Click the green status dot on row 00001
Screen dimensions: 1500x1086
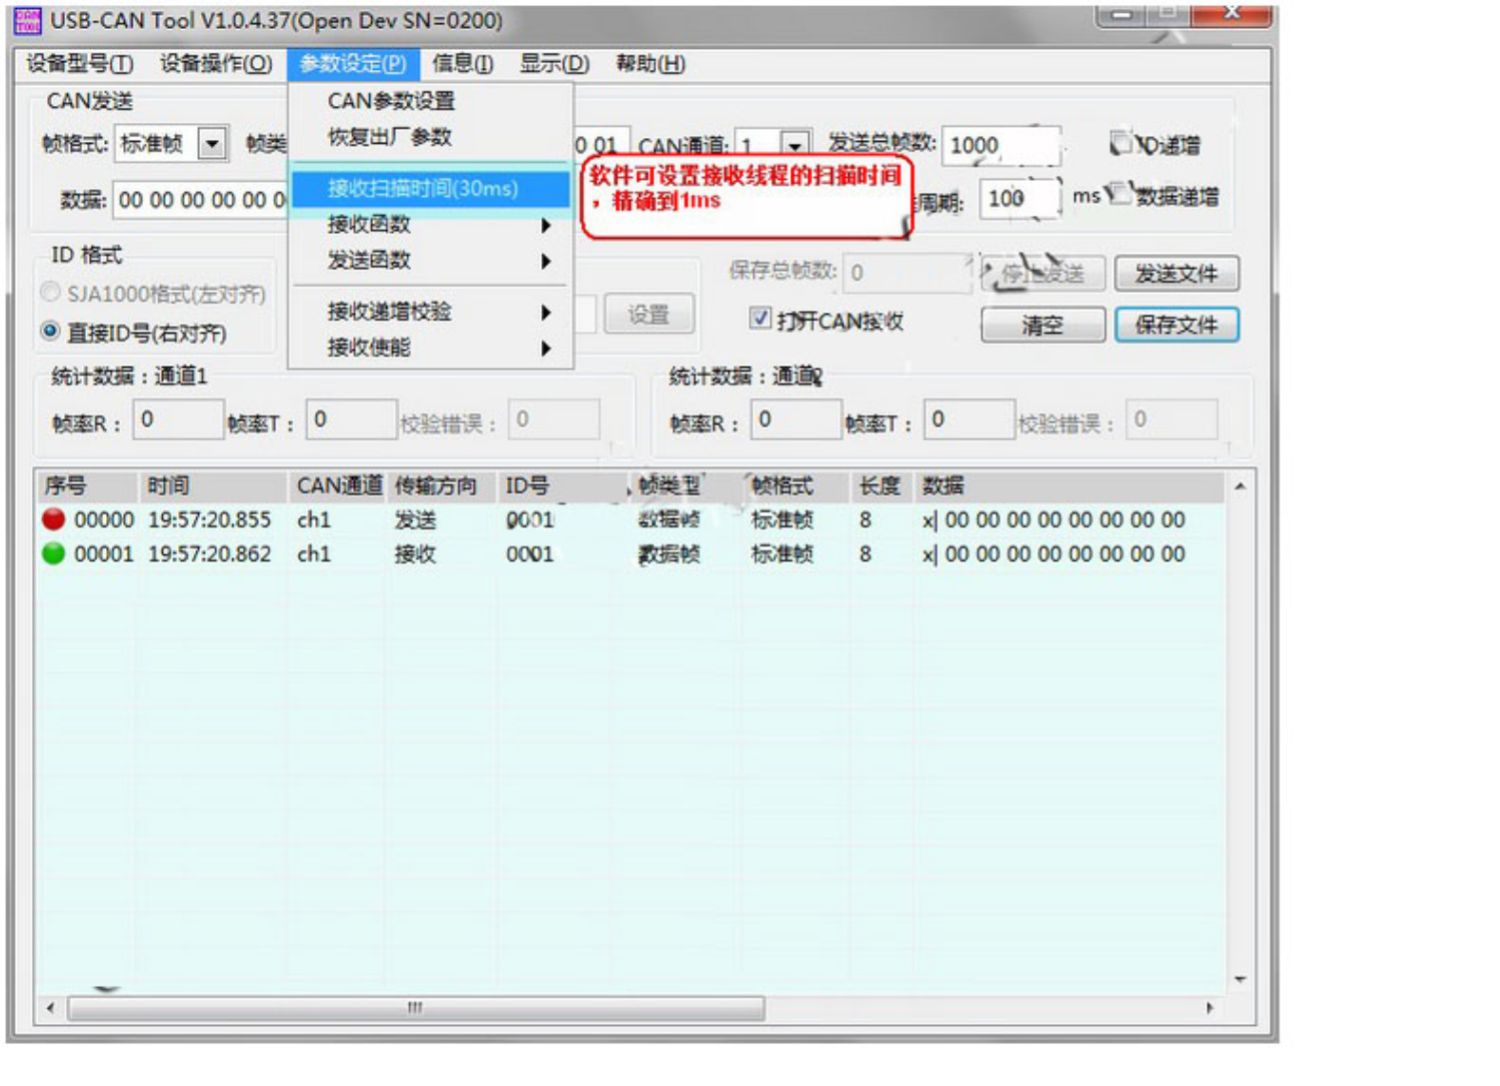54,553
